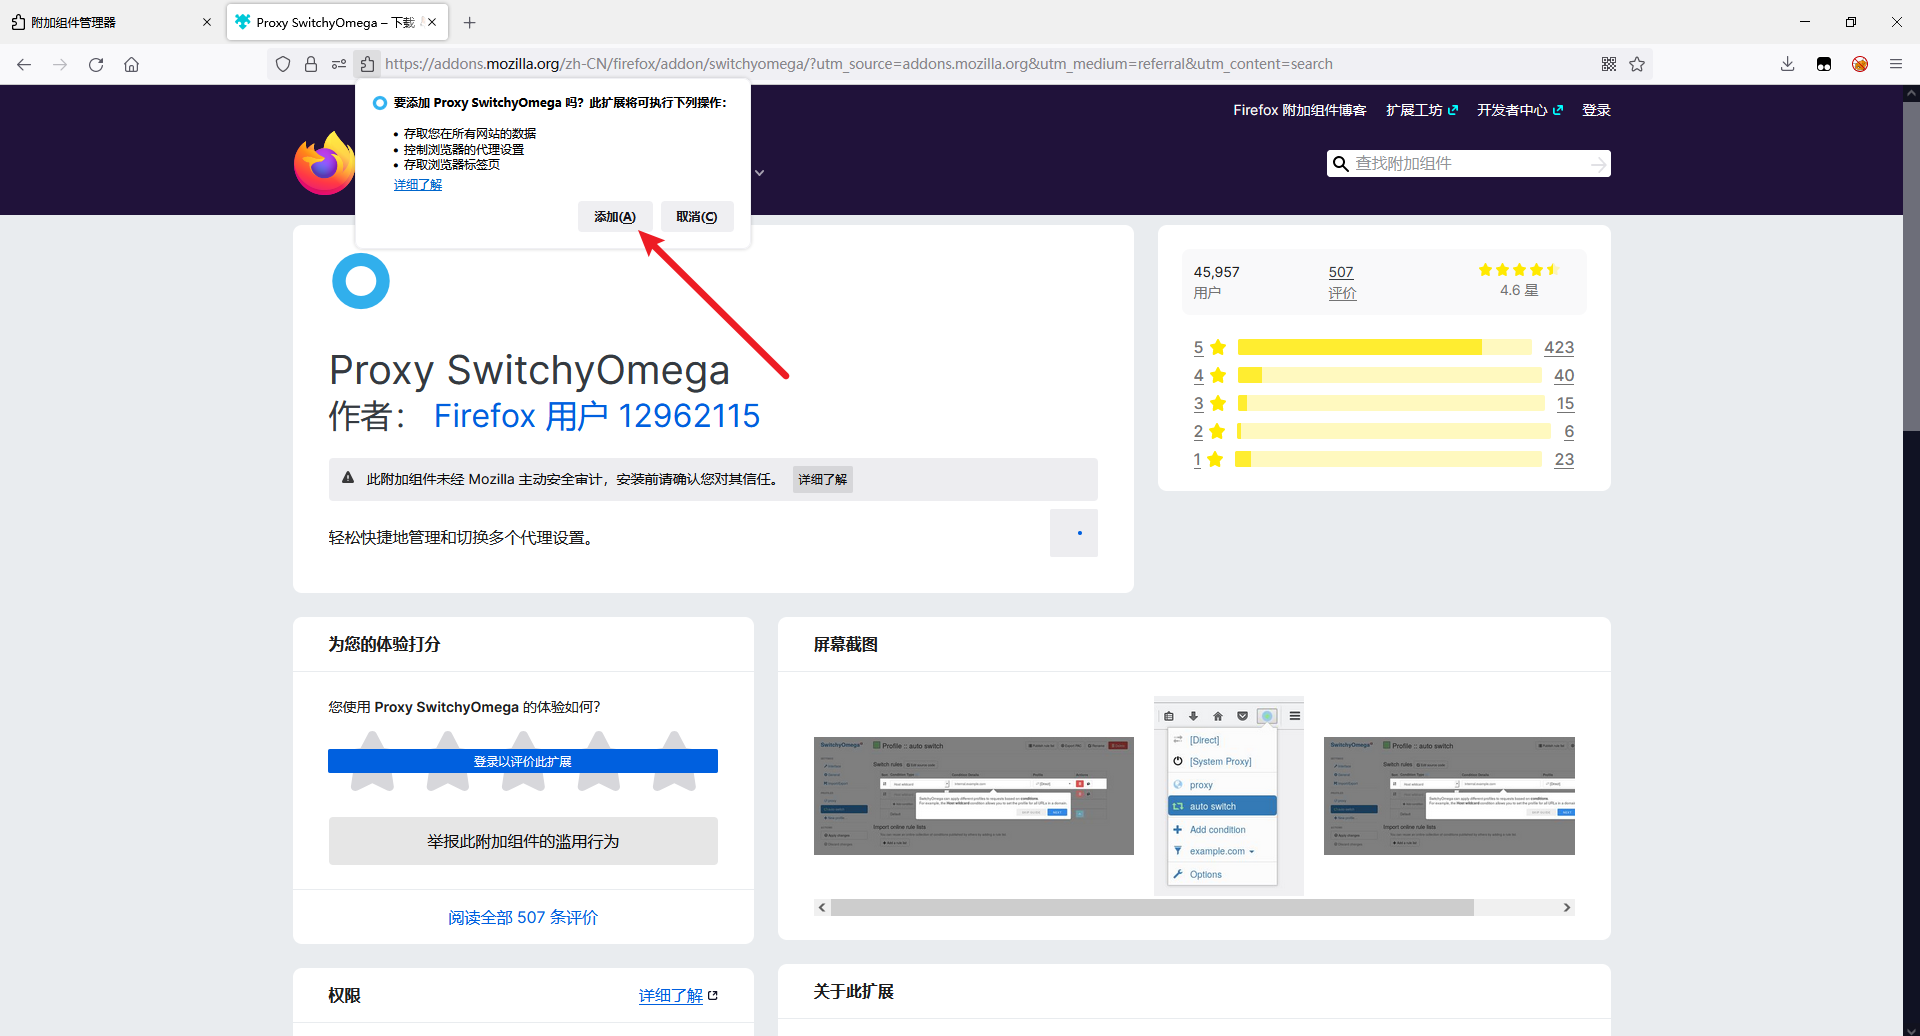Image resolution: width=1920 pixels, height=1036 pixels.
Task: Generate QR code for this page
Action: (1609, 64)
